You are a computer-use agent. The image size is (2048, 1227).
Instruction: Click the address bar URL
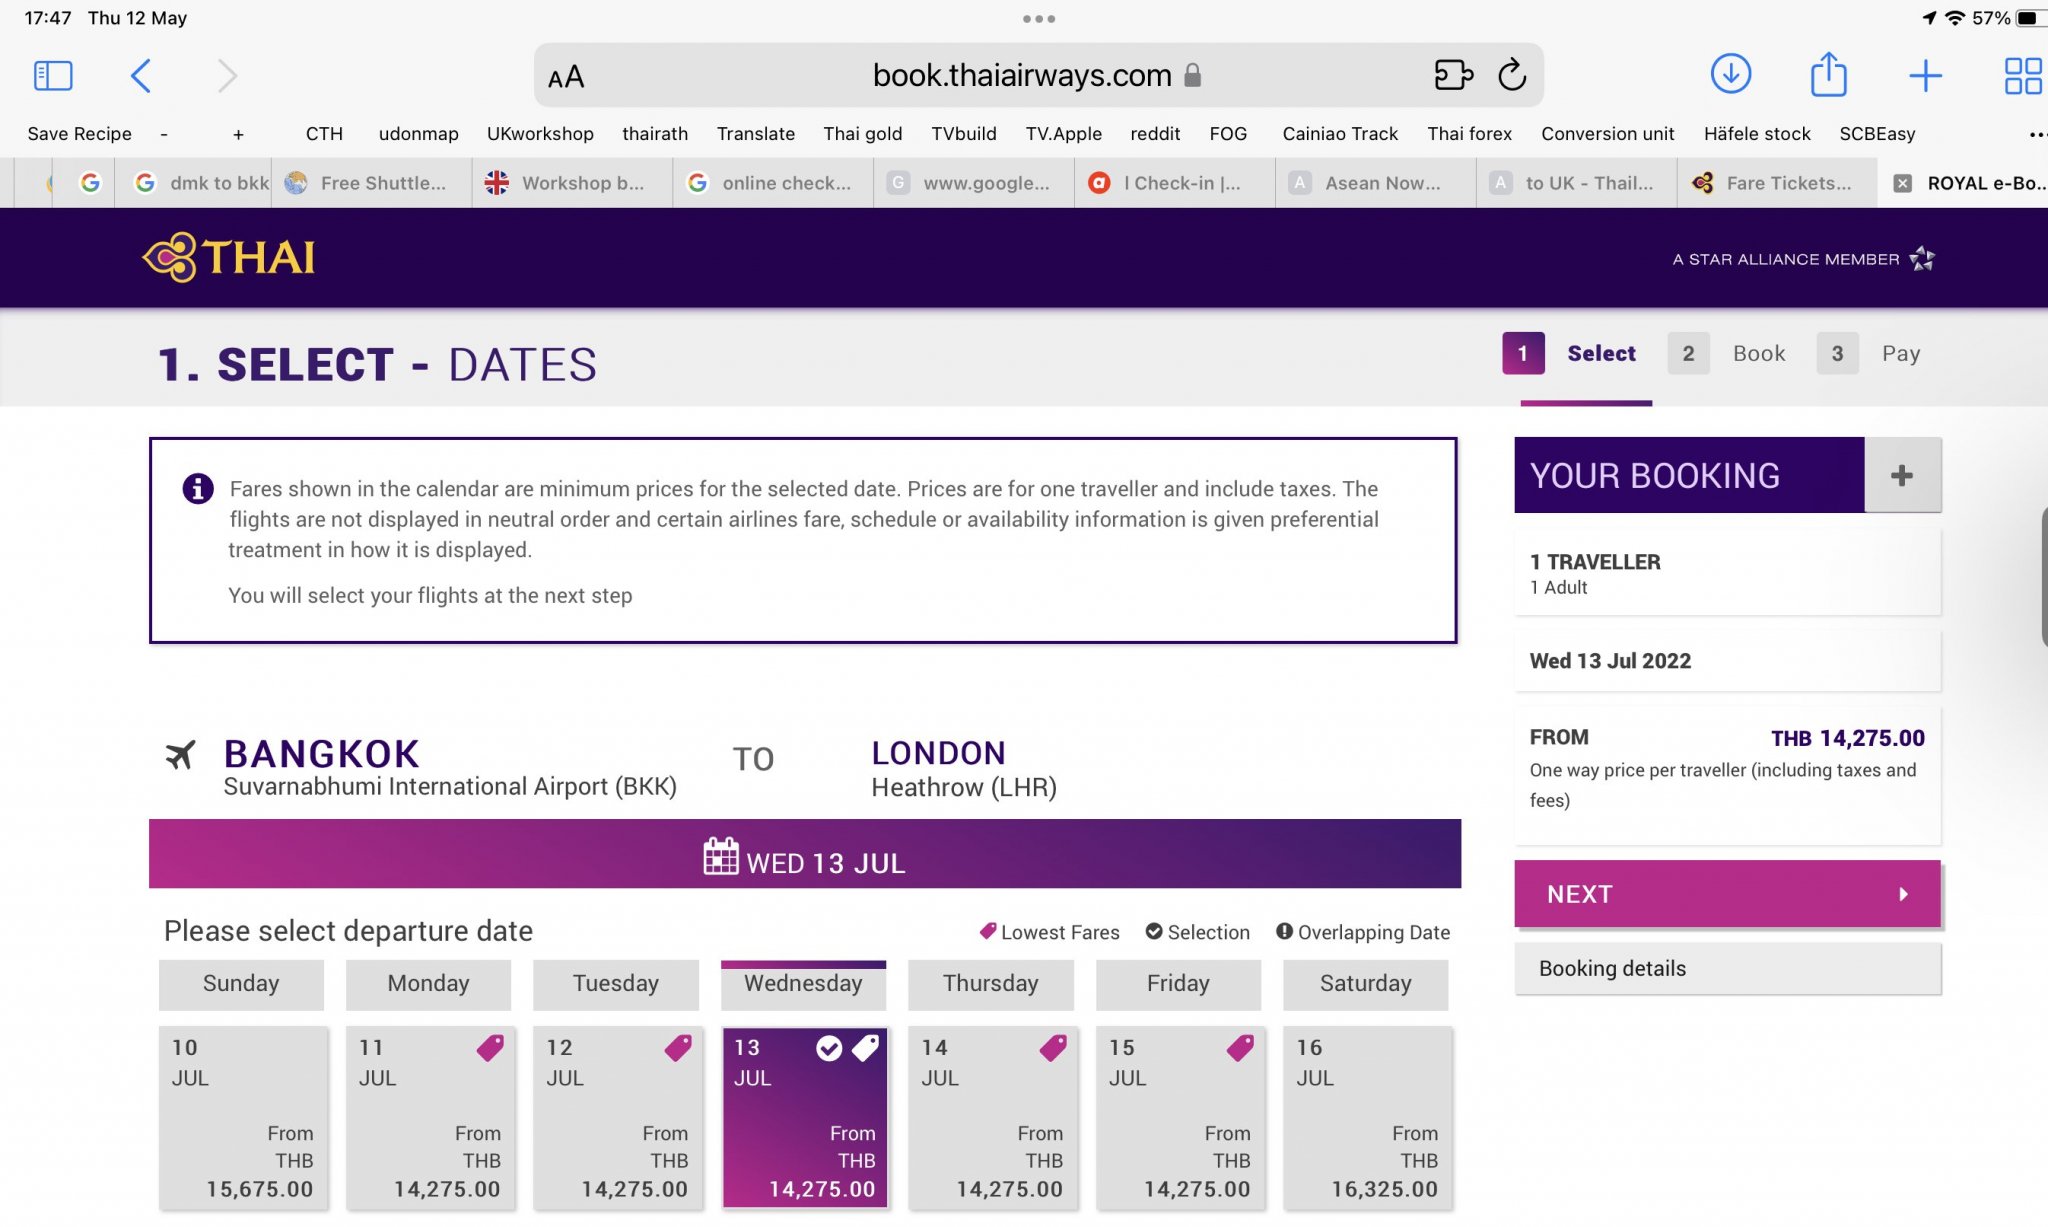tap(1022, 75)
